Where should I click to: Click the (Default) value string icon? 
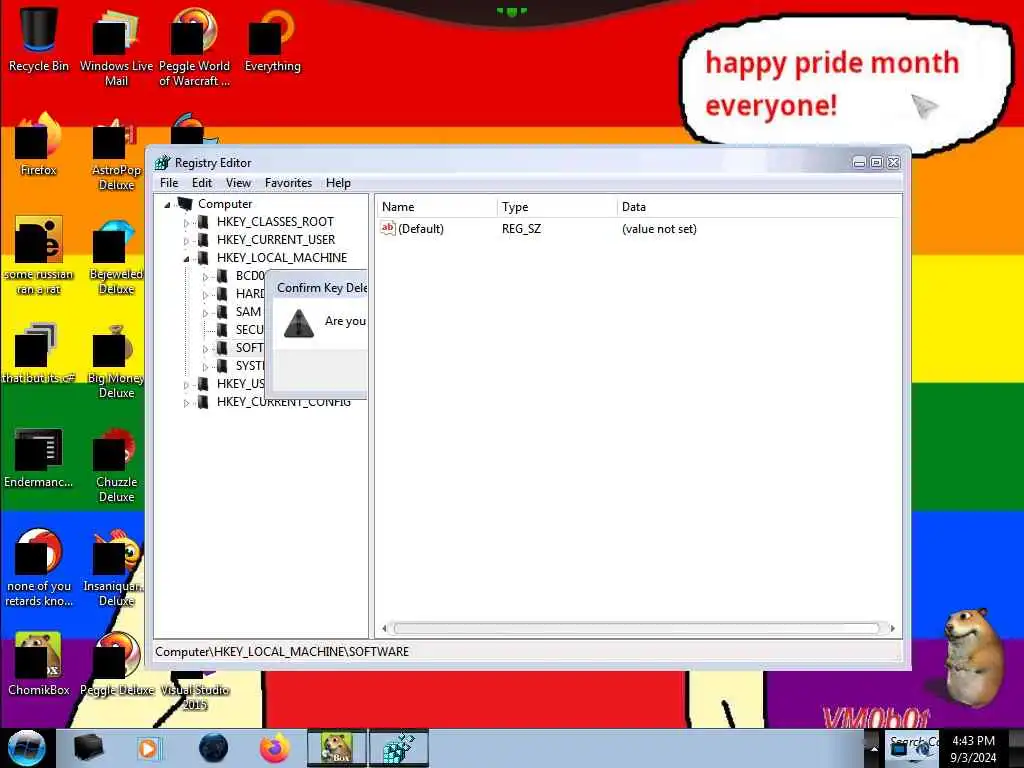(x=388, y=228)
